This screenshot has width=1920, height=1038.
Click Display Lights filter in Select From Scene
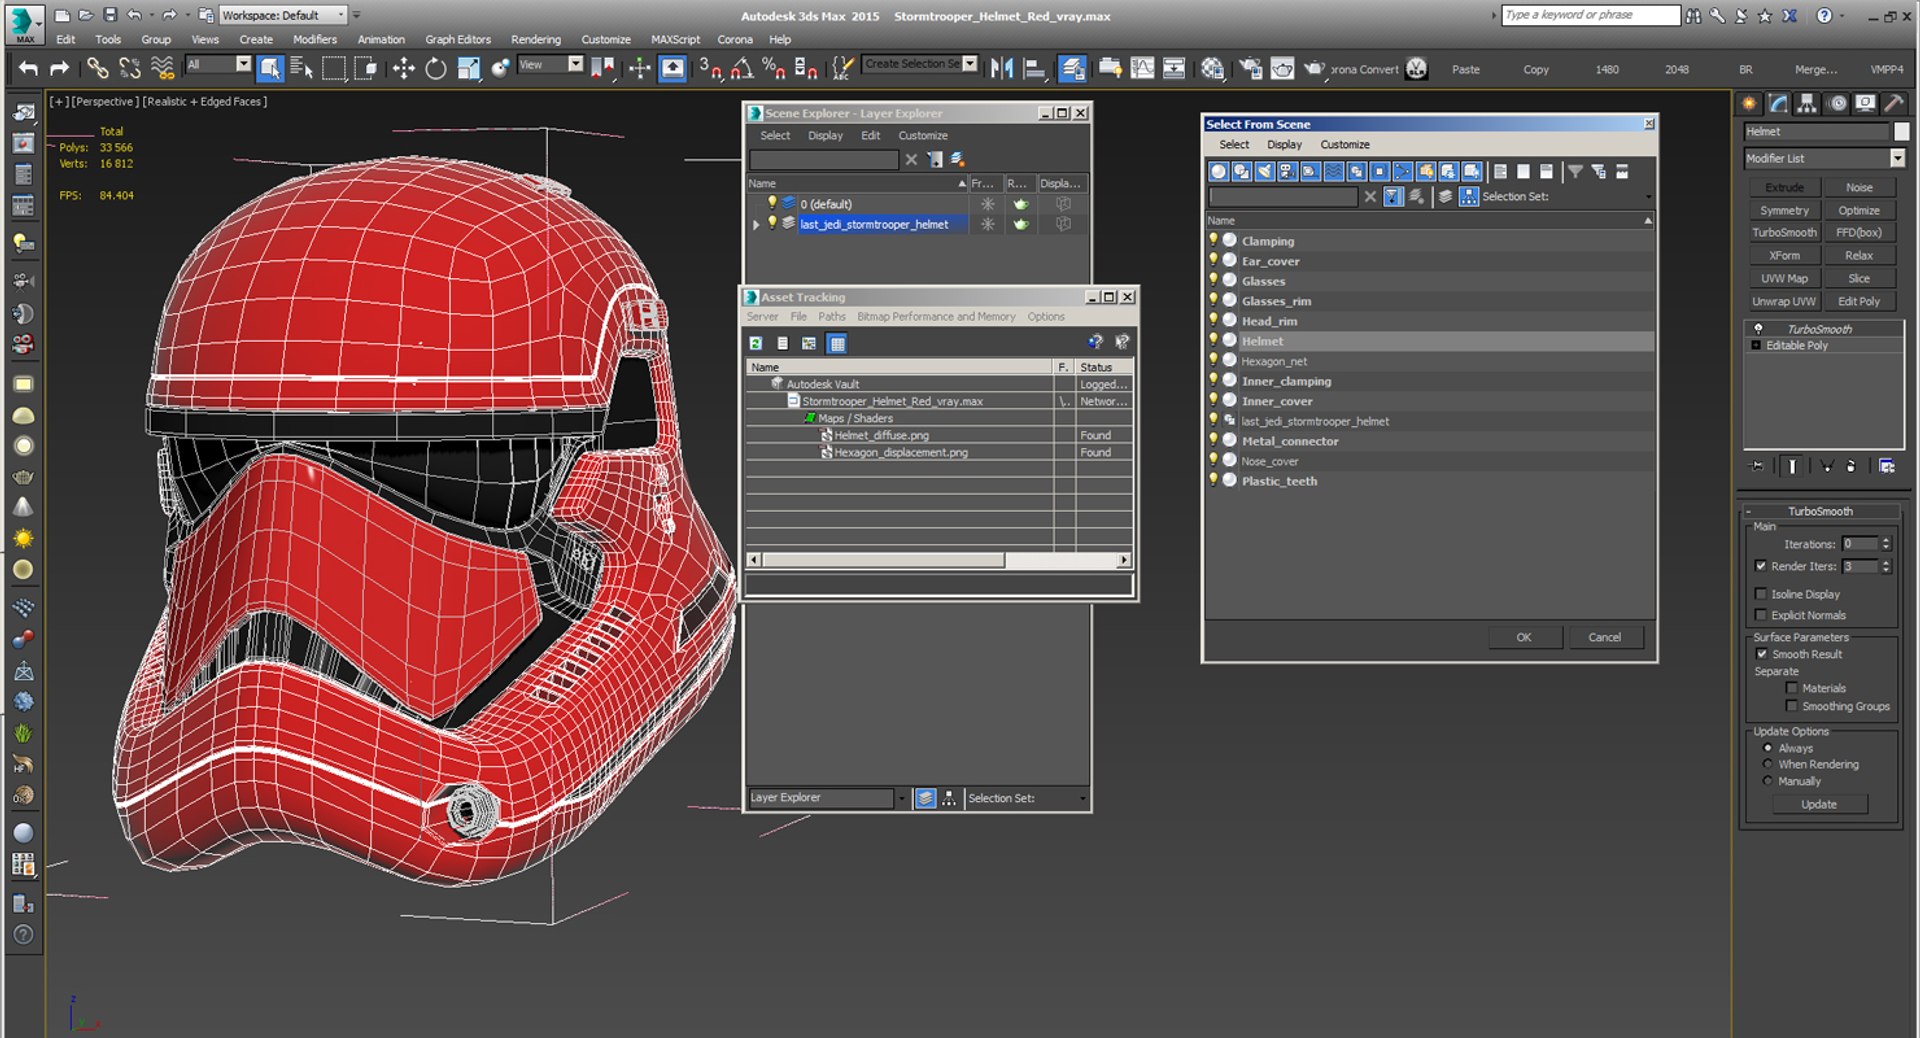[x=1264, y=171]
